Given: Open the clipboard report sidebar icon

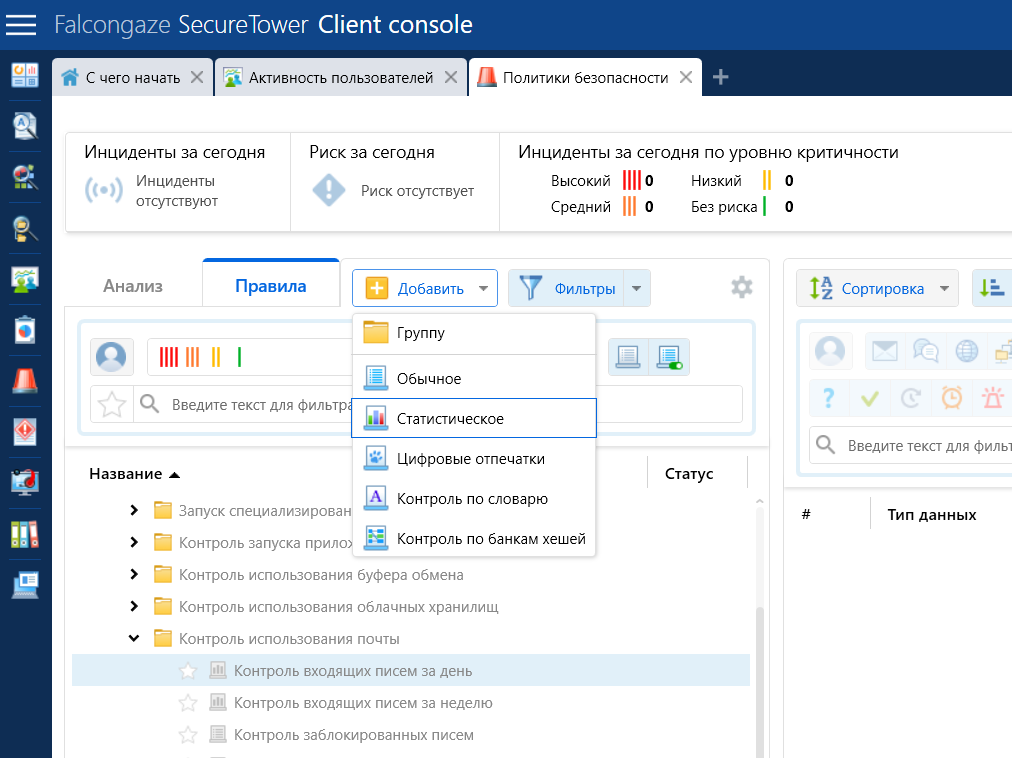Looking at the screenshot, I should point(25,330).
